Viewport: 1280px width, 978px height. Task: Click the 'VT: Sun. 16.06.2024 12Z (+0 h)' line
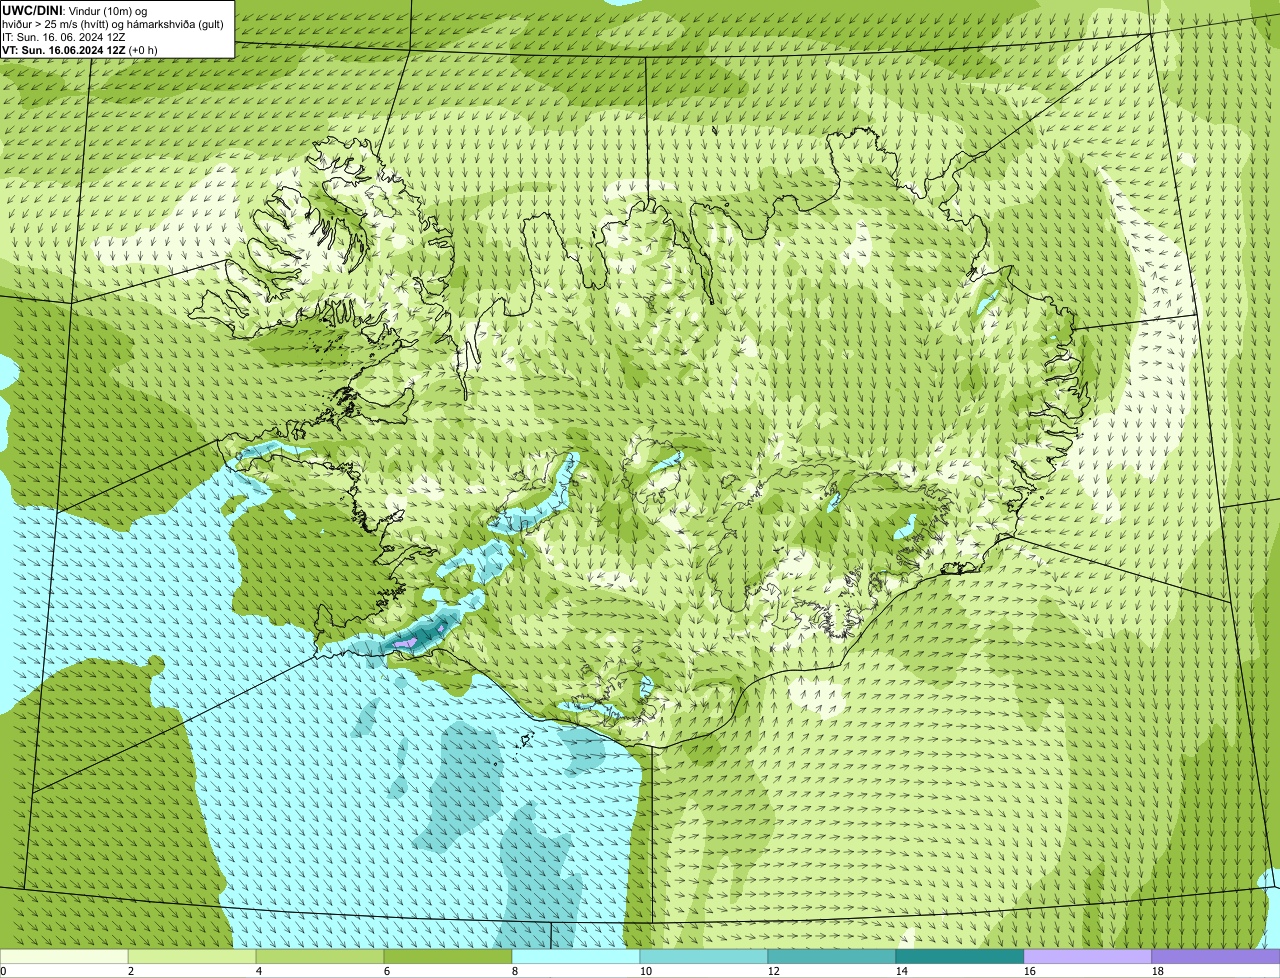(x=80, y=50)
